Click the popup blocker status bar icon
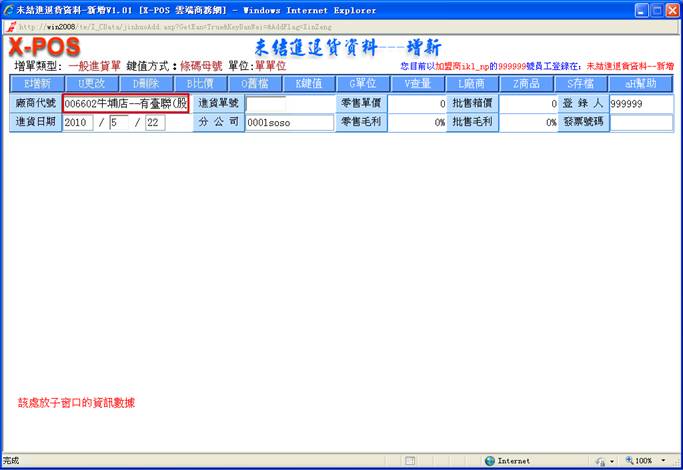Screen dimensions: 683x470 tap(409, 461)
